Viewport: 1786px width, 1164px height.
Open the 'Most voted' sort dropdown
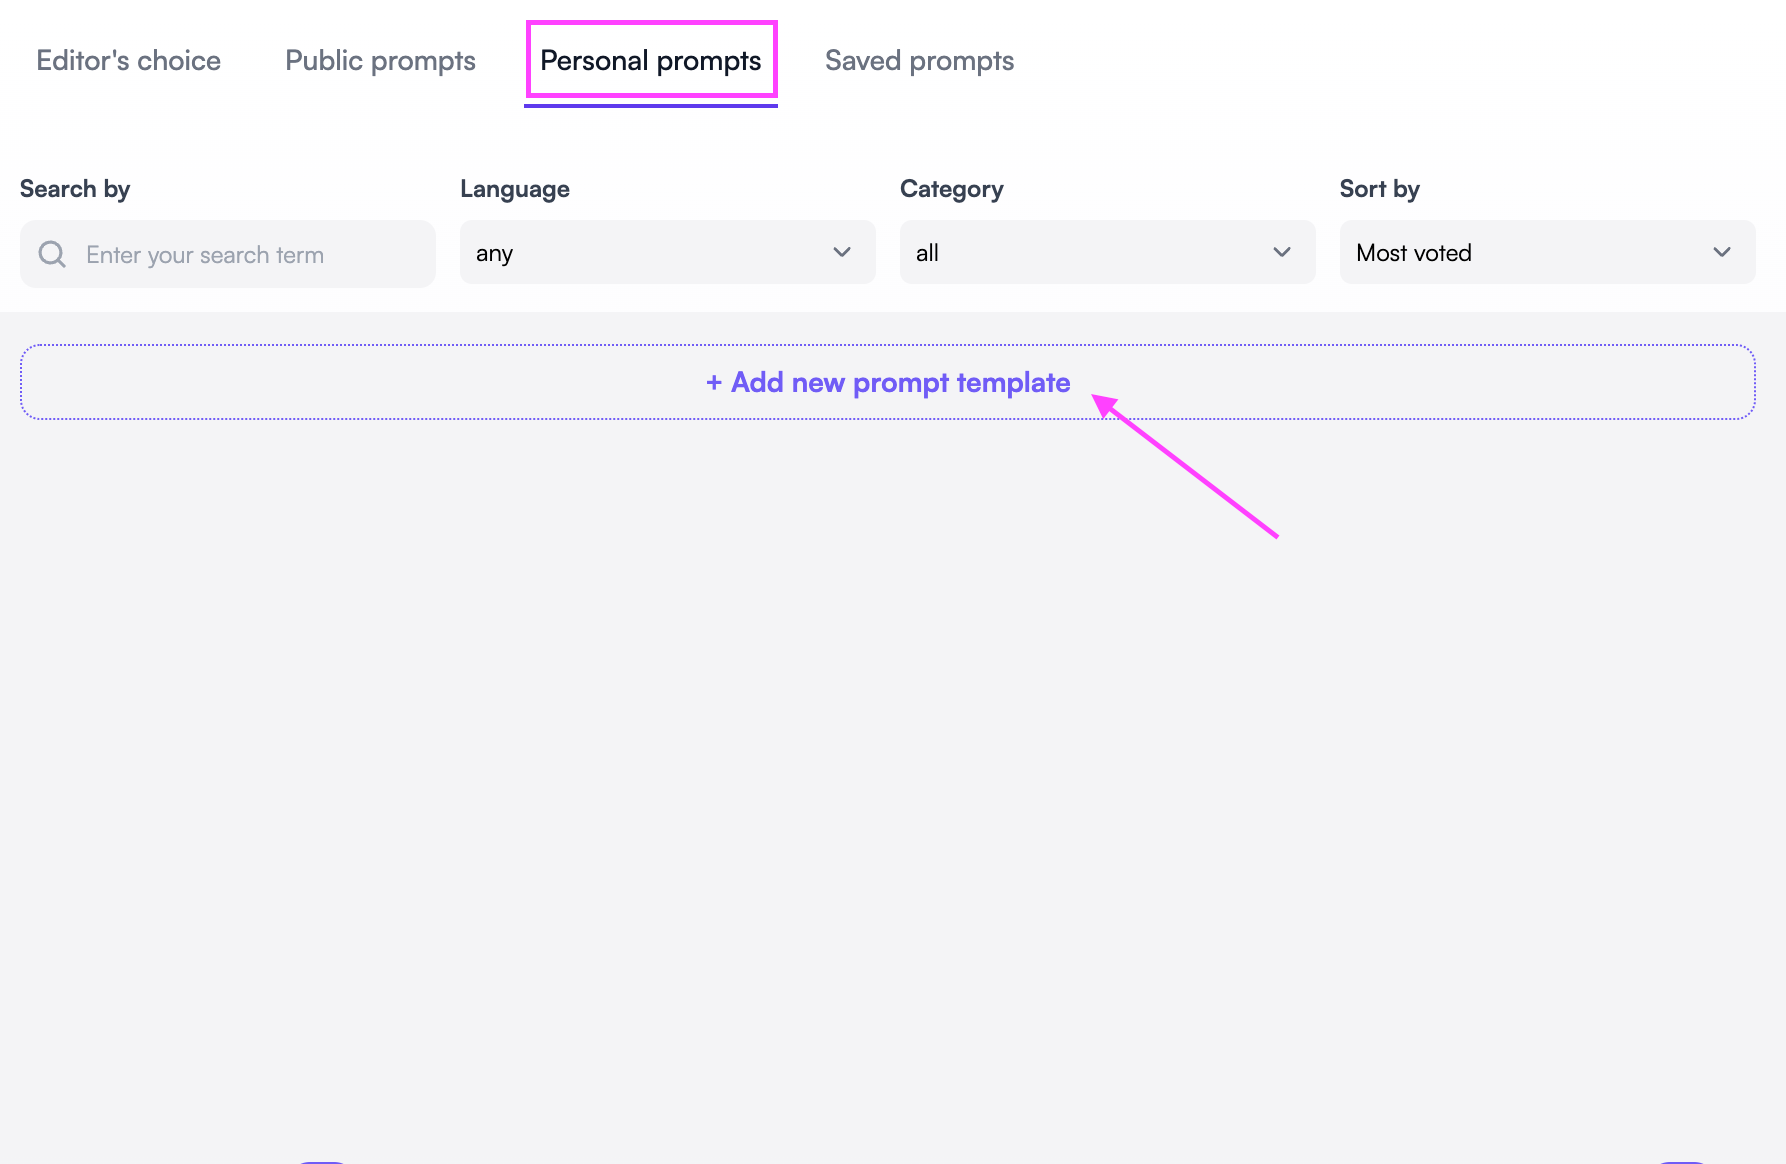click(x=1546, y=252)
